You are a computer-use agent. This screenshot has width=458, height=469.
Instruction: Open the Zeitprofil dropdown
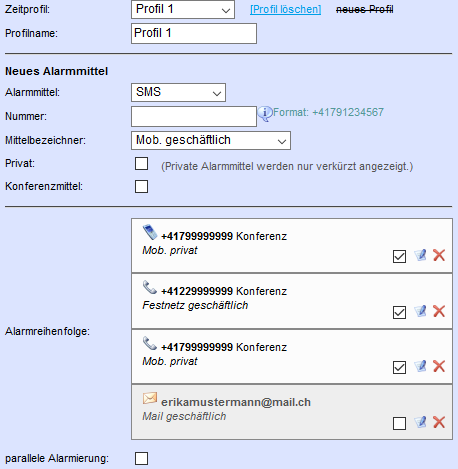[x=183, y=9]
